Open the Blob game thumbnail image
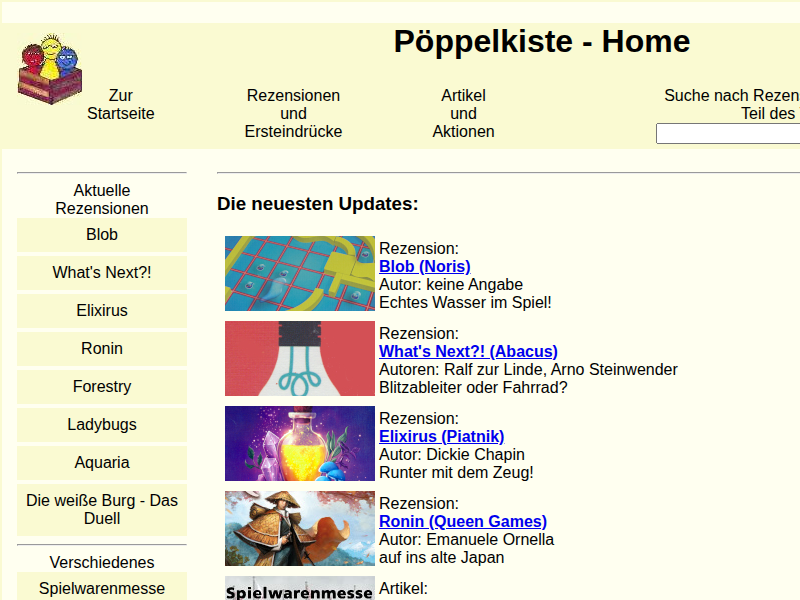This screenshot has height=600, width=800. (299, 273)
